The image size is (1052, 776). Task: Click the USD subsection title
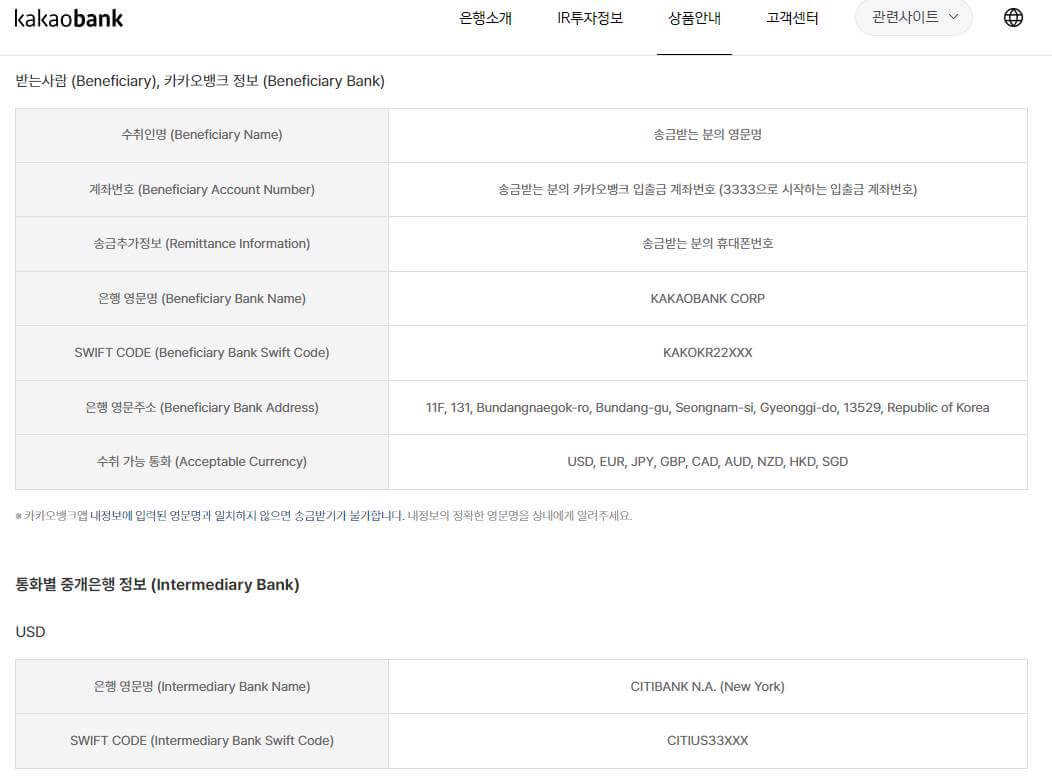pos(30,632)
